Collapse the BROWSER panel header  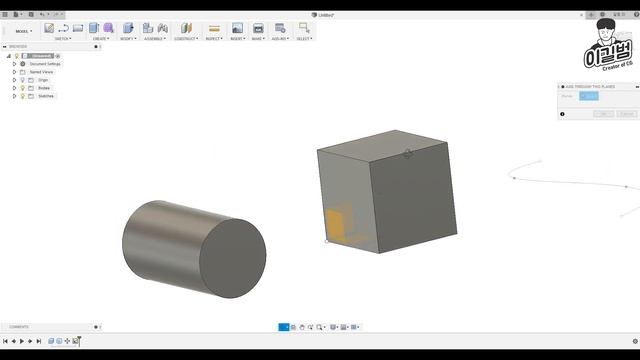4,47
